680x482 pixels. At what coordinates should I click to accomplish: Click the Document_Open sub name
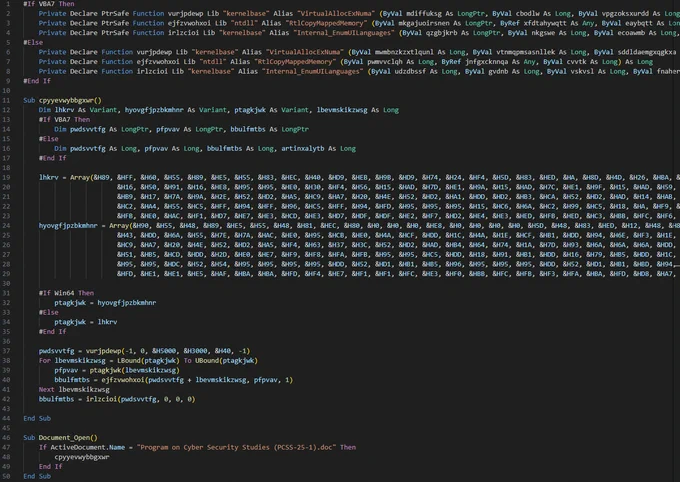(x=65, y=437)
